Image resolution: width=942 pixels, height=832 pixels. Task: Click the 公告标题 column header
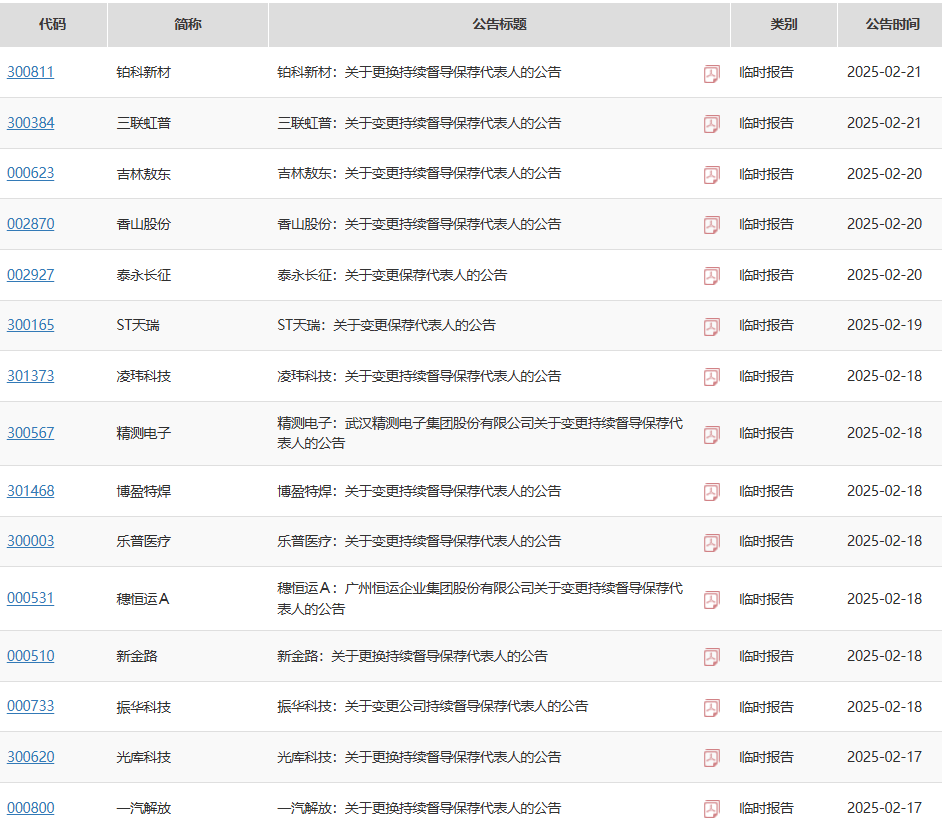click(x=499, y=24)
